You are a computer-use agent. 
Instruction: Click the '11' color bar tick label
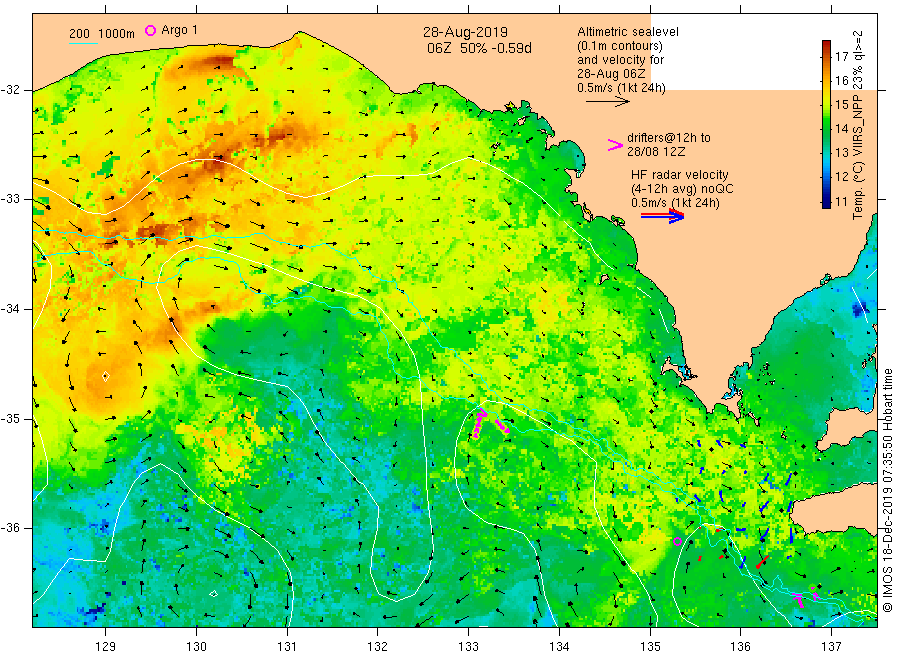841,201
